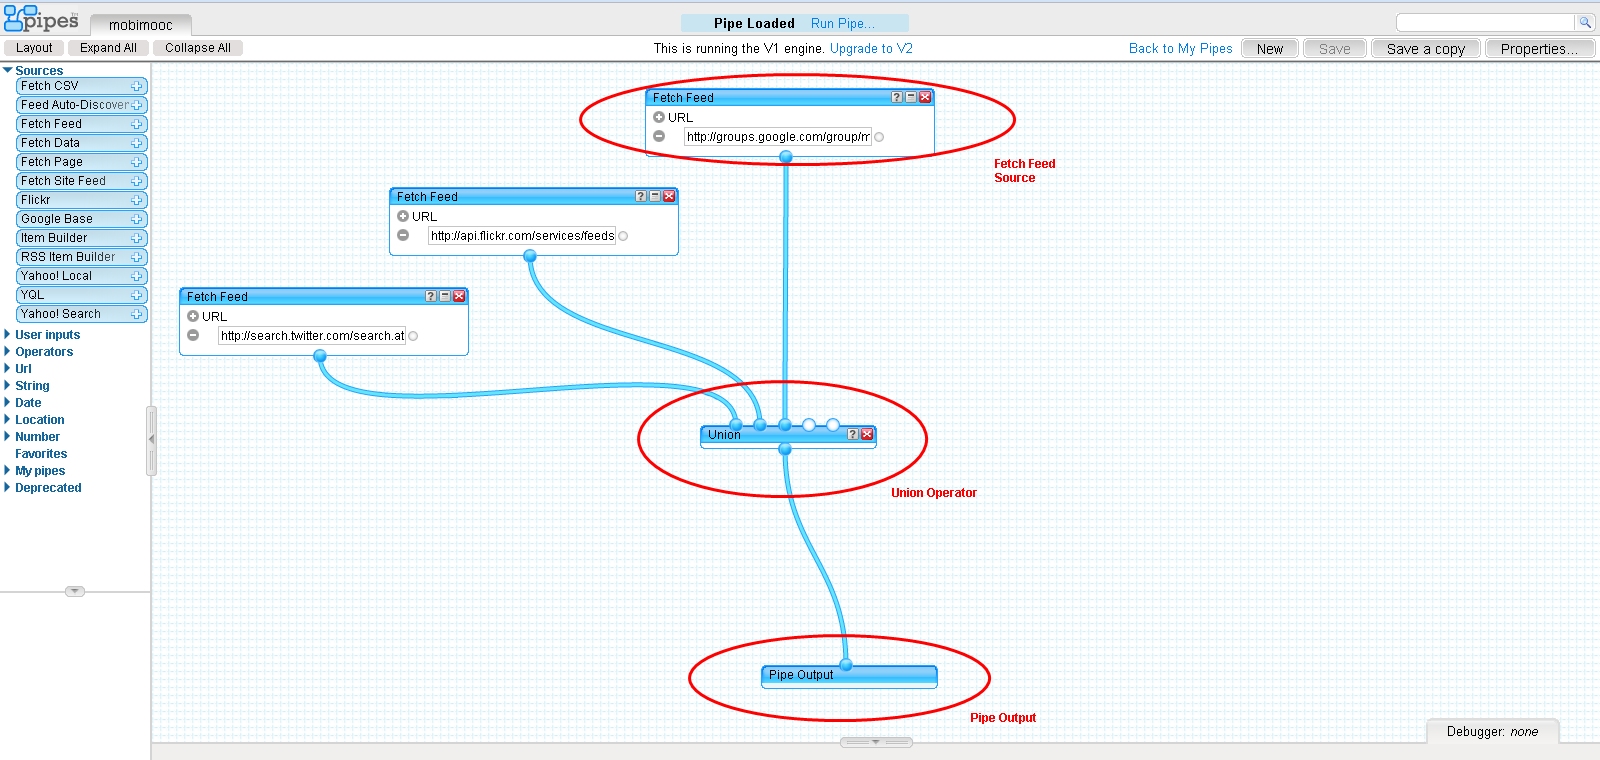Open the Favorites list

(41, 454)
